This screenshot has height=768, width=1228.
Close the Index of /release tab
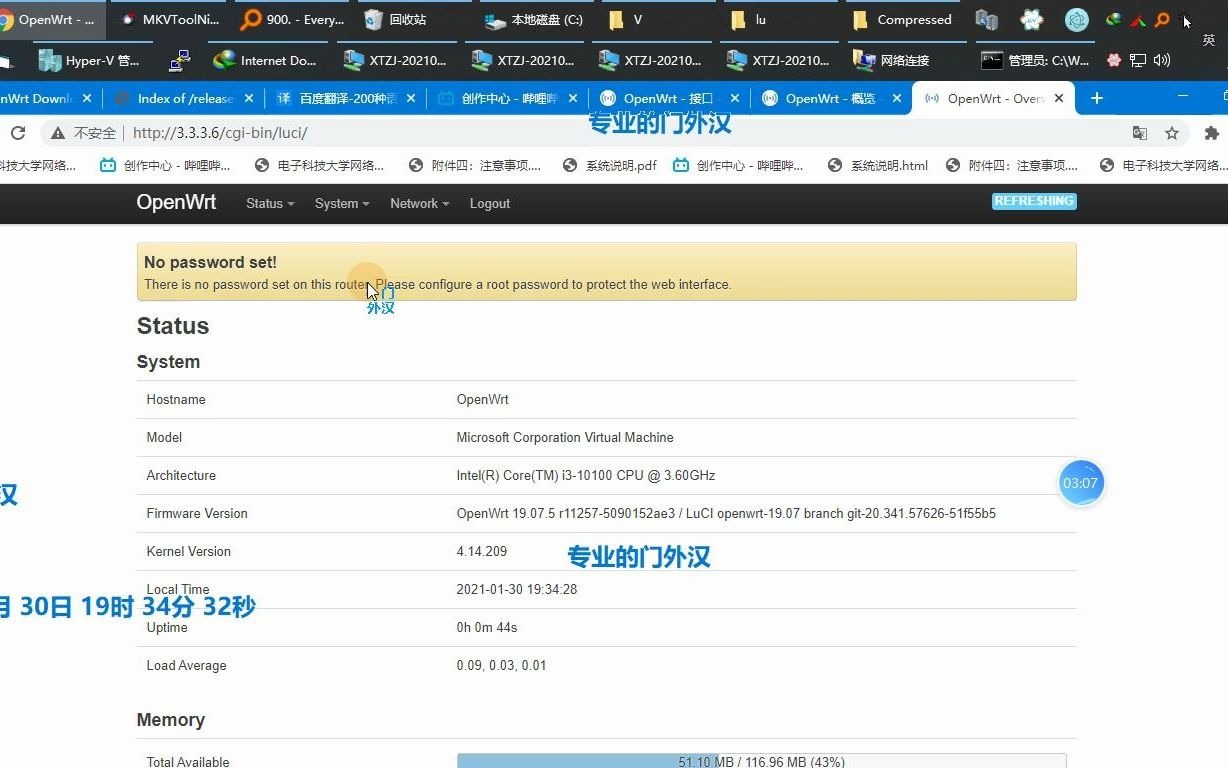click(x=248, y=98)
